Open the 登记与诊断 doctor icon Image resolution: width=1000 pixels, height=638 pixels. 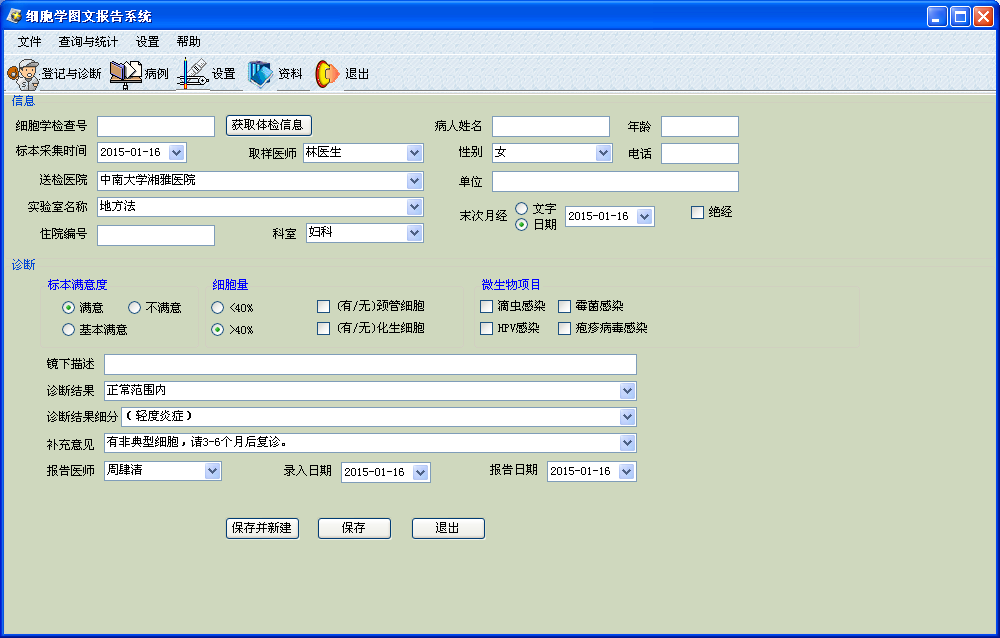(x=24, y=74)
